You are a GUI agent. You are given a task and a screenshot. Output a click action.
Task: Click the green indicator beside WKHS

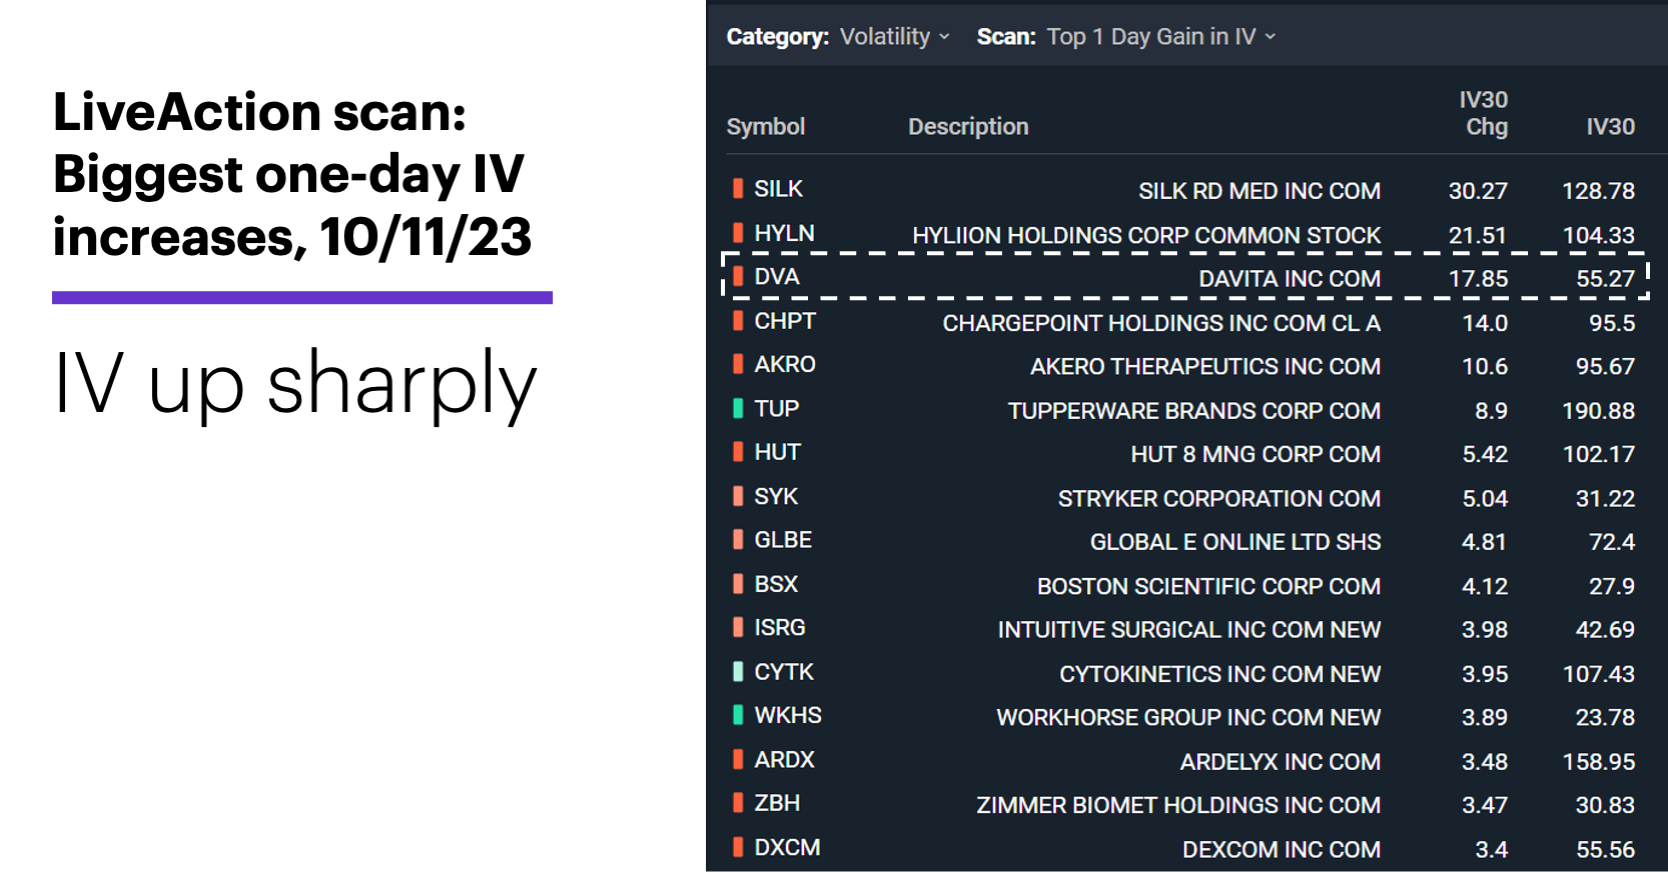click(738, 715)
